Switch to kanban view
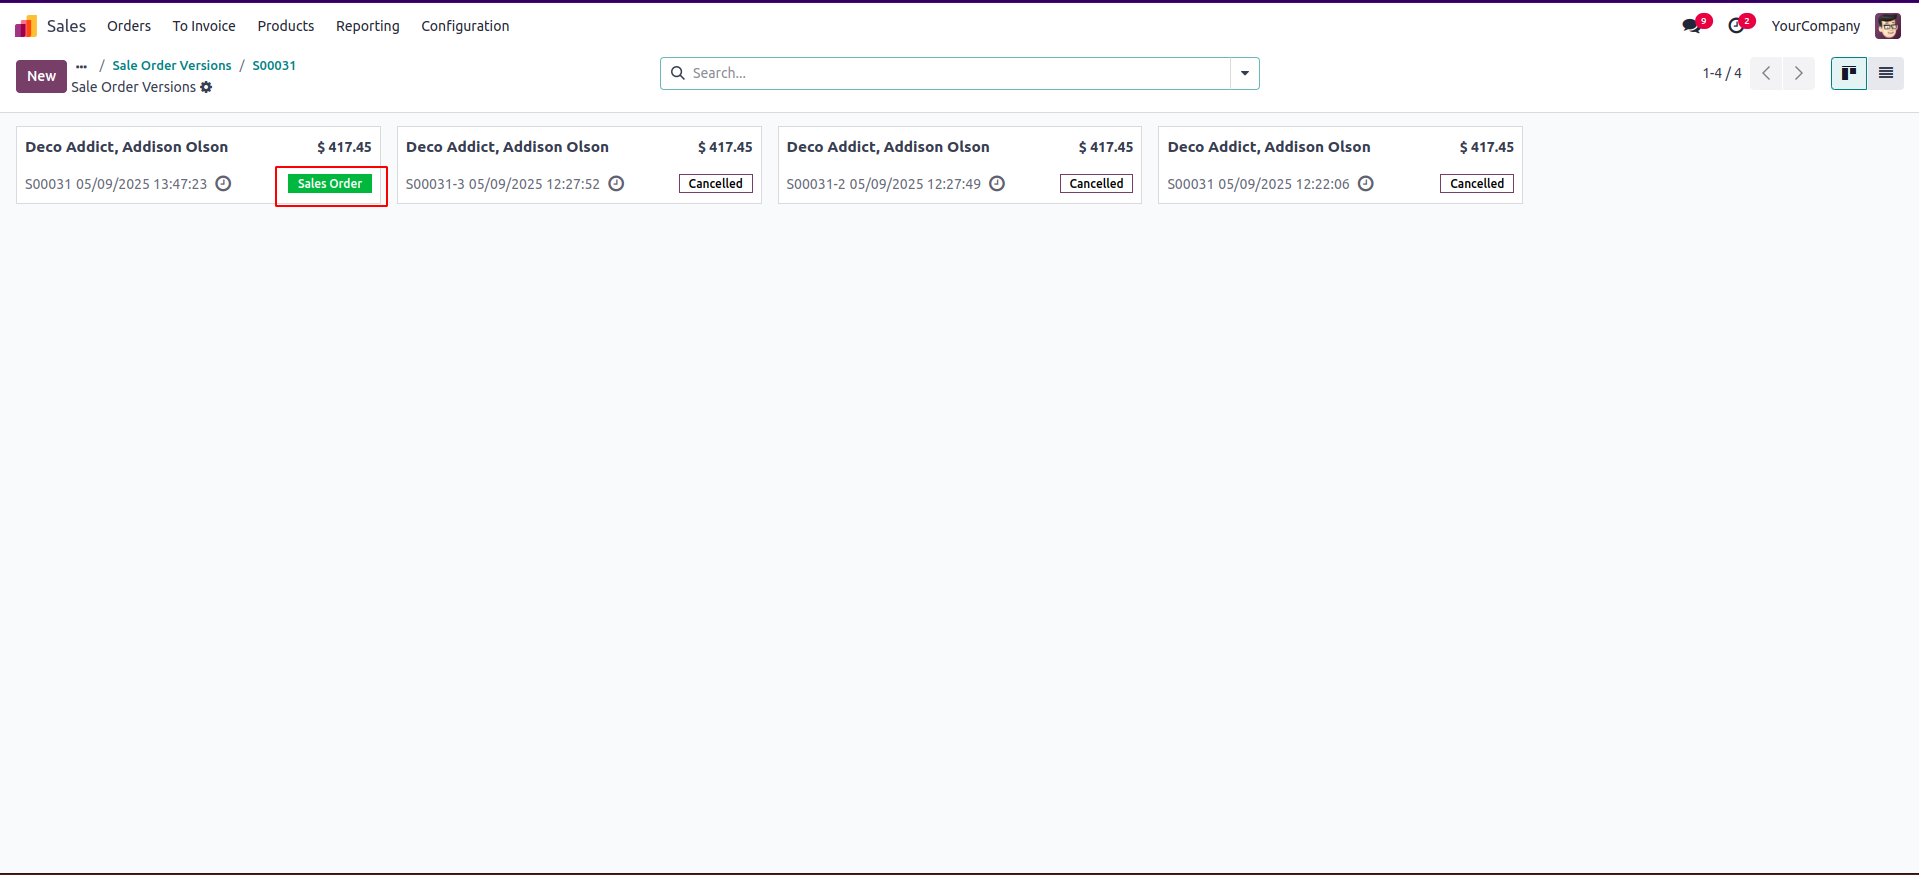This screenshot has width=1919, height=875. pos(1849,73)
